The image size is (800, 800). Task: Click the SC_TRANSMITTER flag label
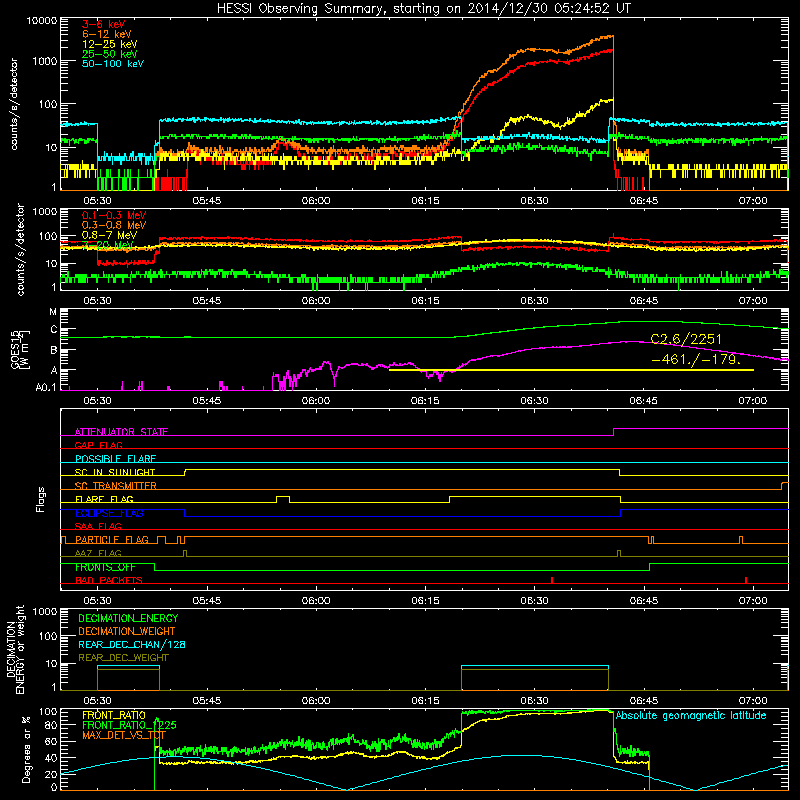coord(116,485)
